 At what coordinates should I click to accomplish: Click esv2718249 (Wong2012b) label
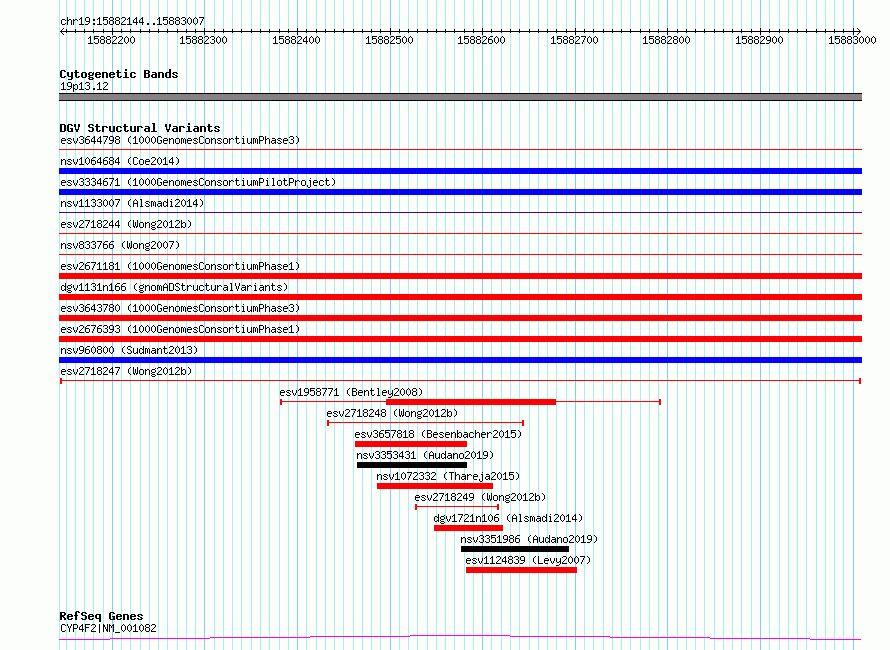point(480,497)
